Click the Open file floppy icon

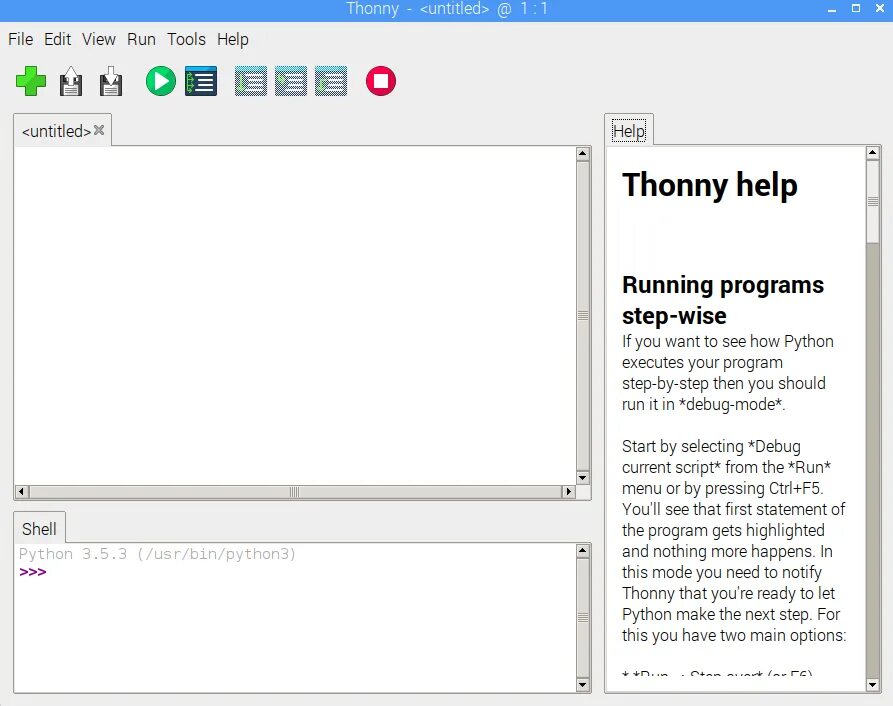(x=71, y=81)
